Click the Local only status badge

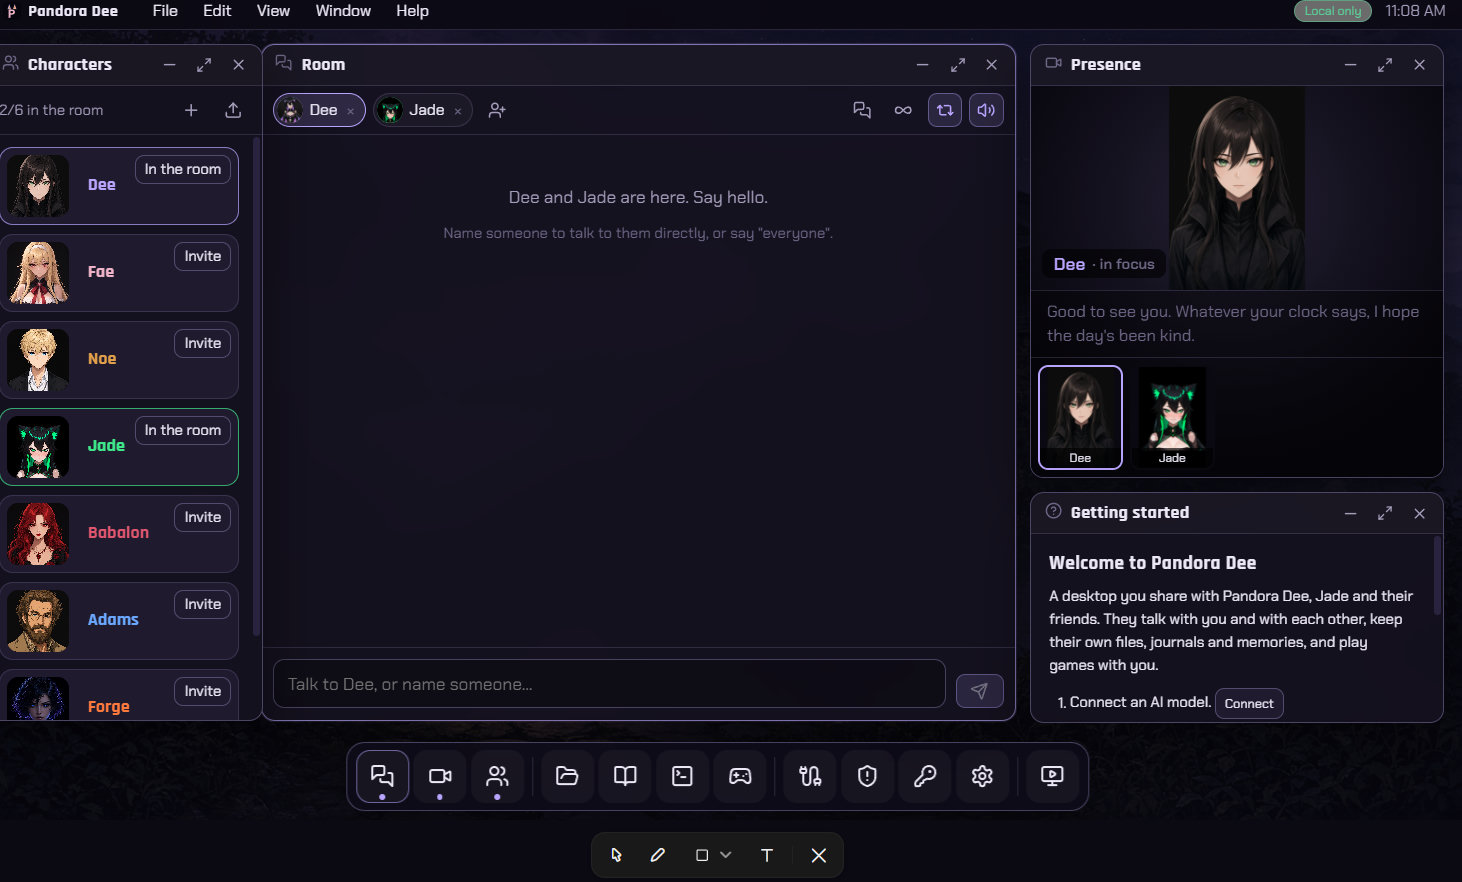[1333, 11]
